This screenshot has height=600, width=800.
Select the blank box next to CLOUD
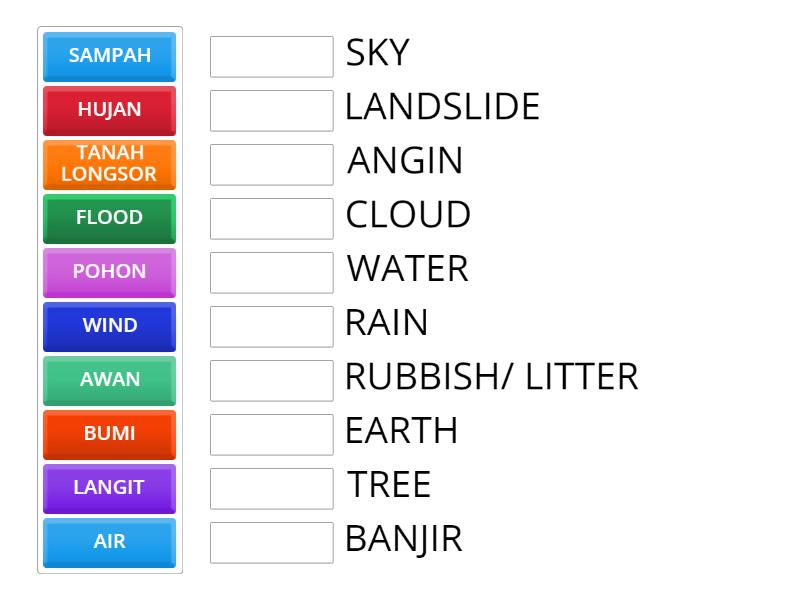click(x=271, y=219)
